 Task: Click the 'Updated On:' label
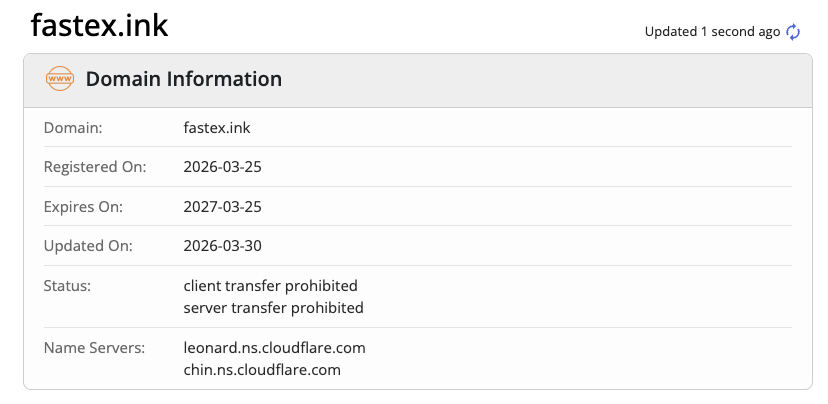click(x=87, y=246)
